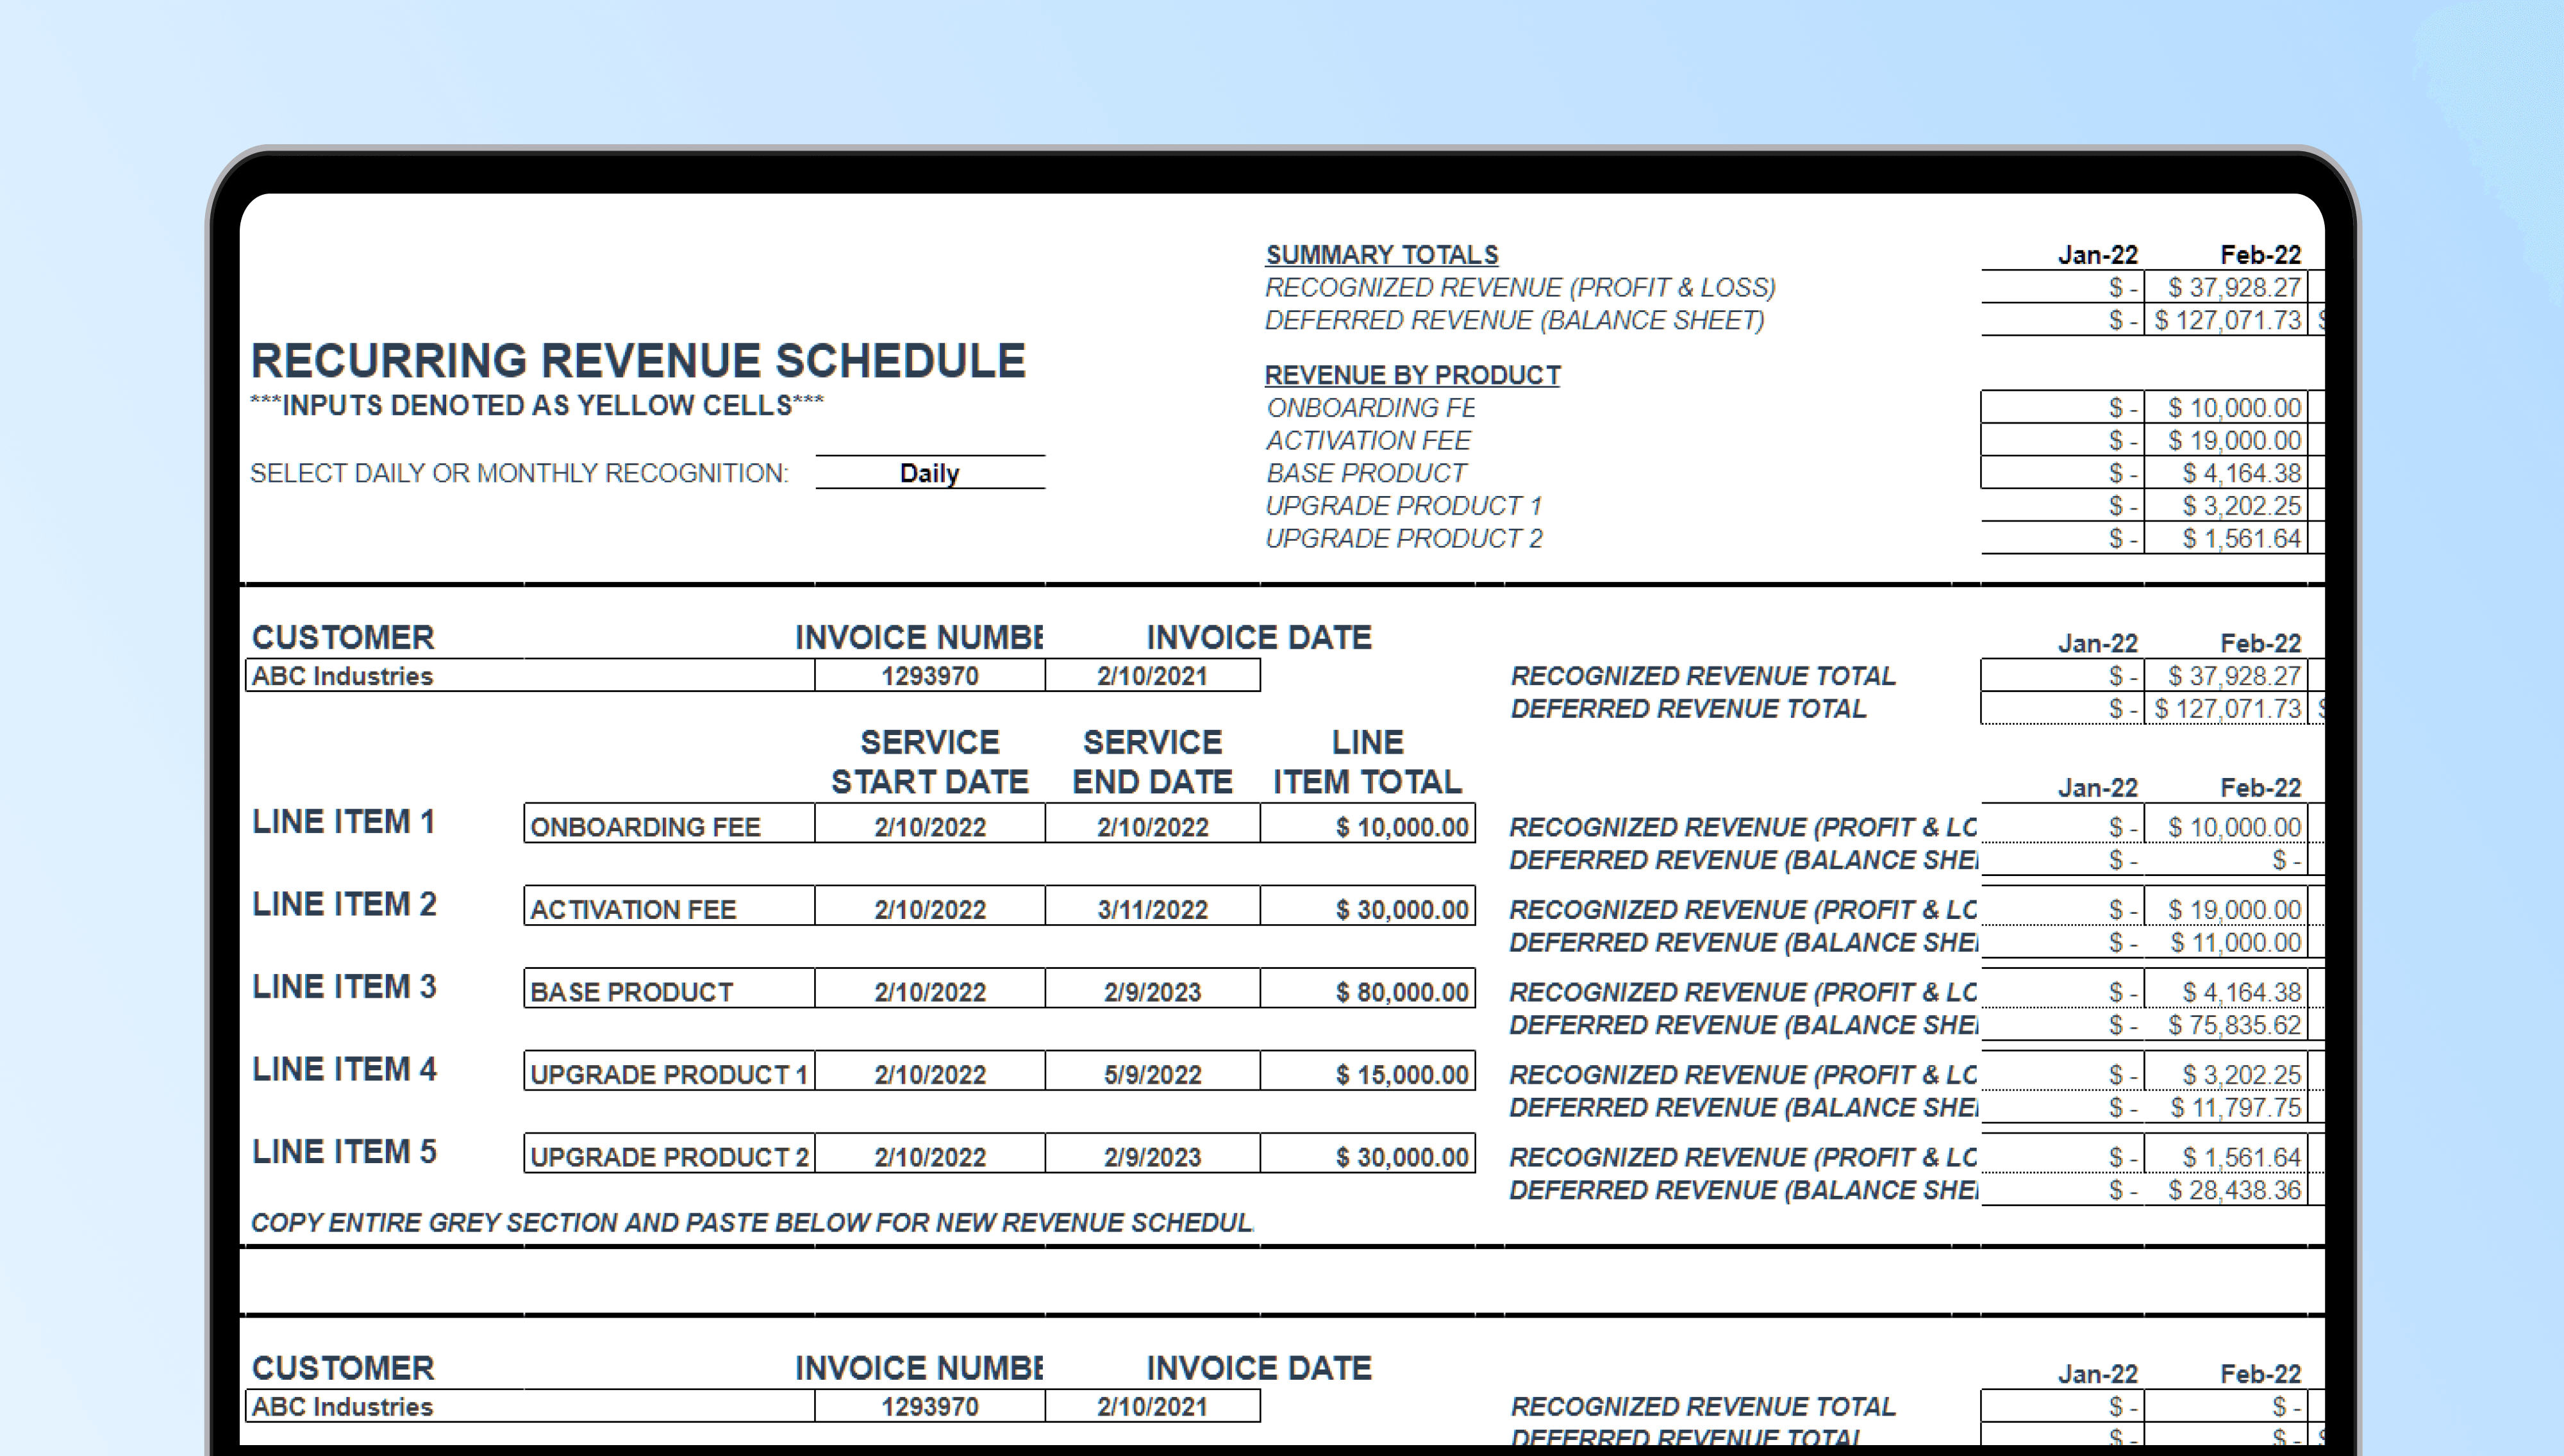Click the ACTIVATION FEE line item name cell
Viewport: 2564px width, 1456px height.
(669, 906)
